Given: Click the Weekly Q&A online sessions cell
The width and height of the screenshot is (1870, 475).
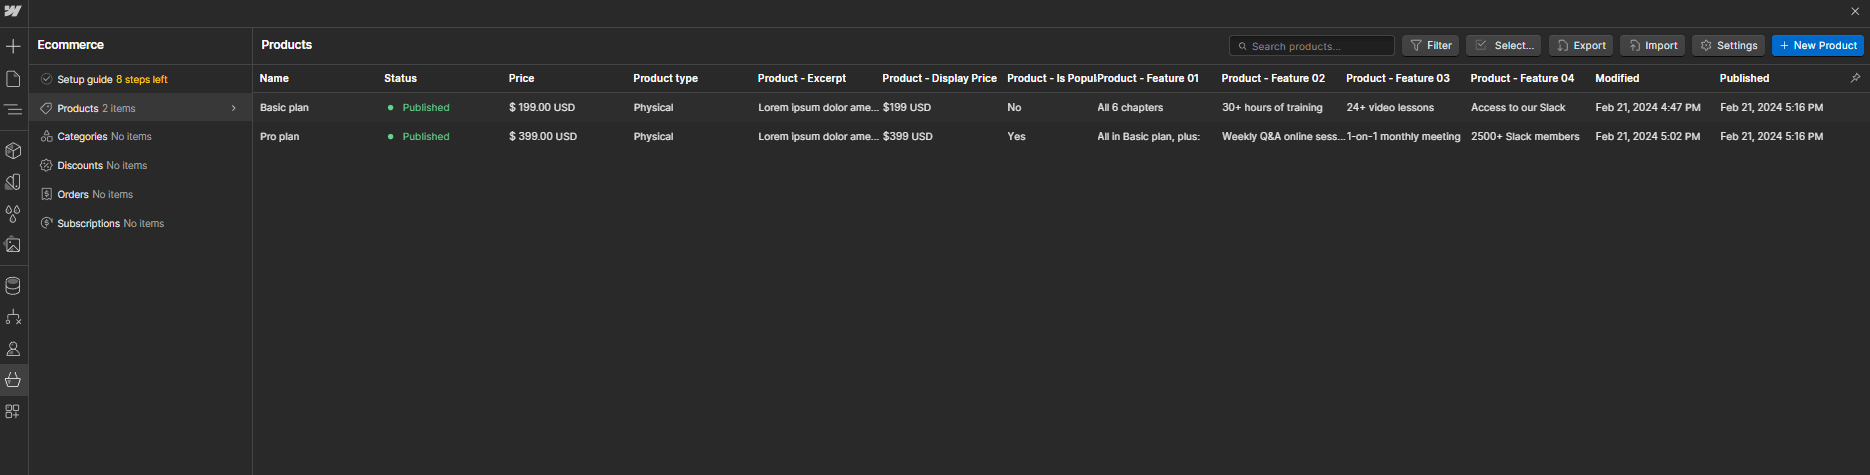Looking at the screenshot, I should coord(1283,136).
